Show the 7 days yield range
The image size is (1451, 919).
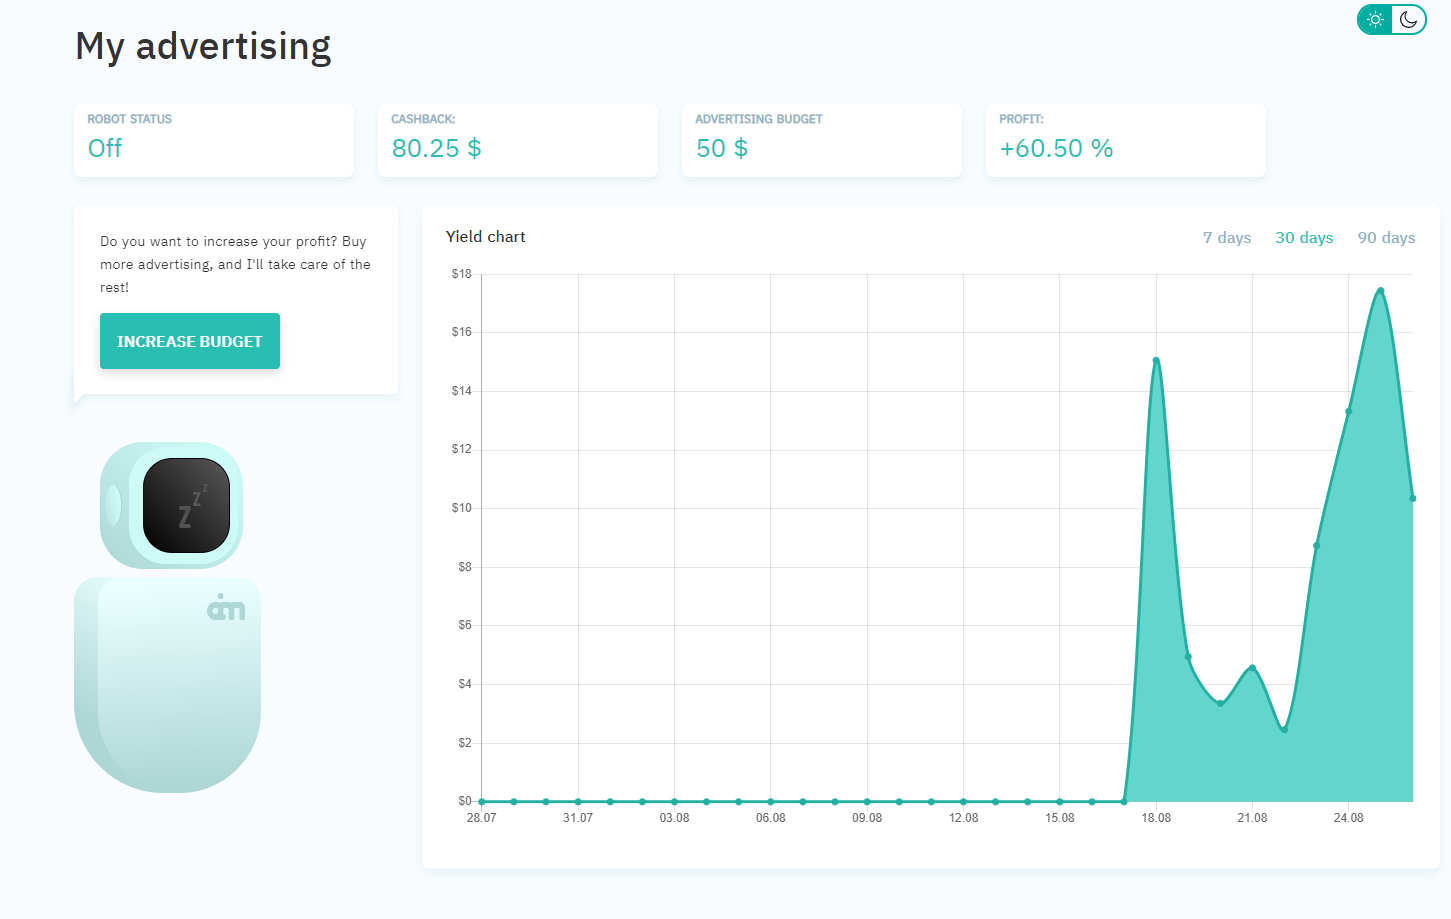pos(1227,238)
